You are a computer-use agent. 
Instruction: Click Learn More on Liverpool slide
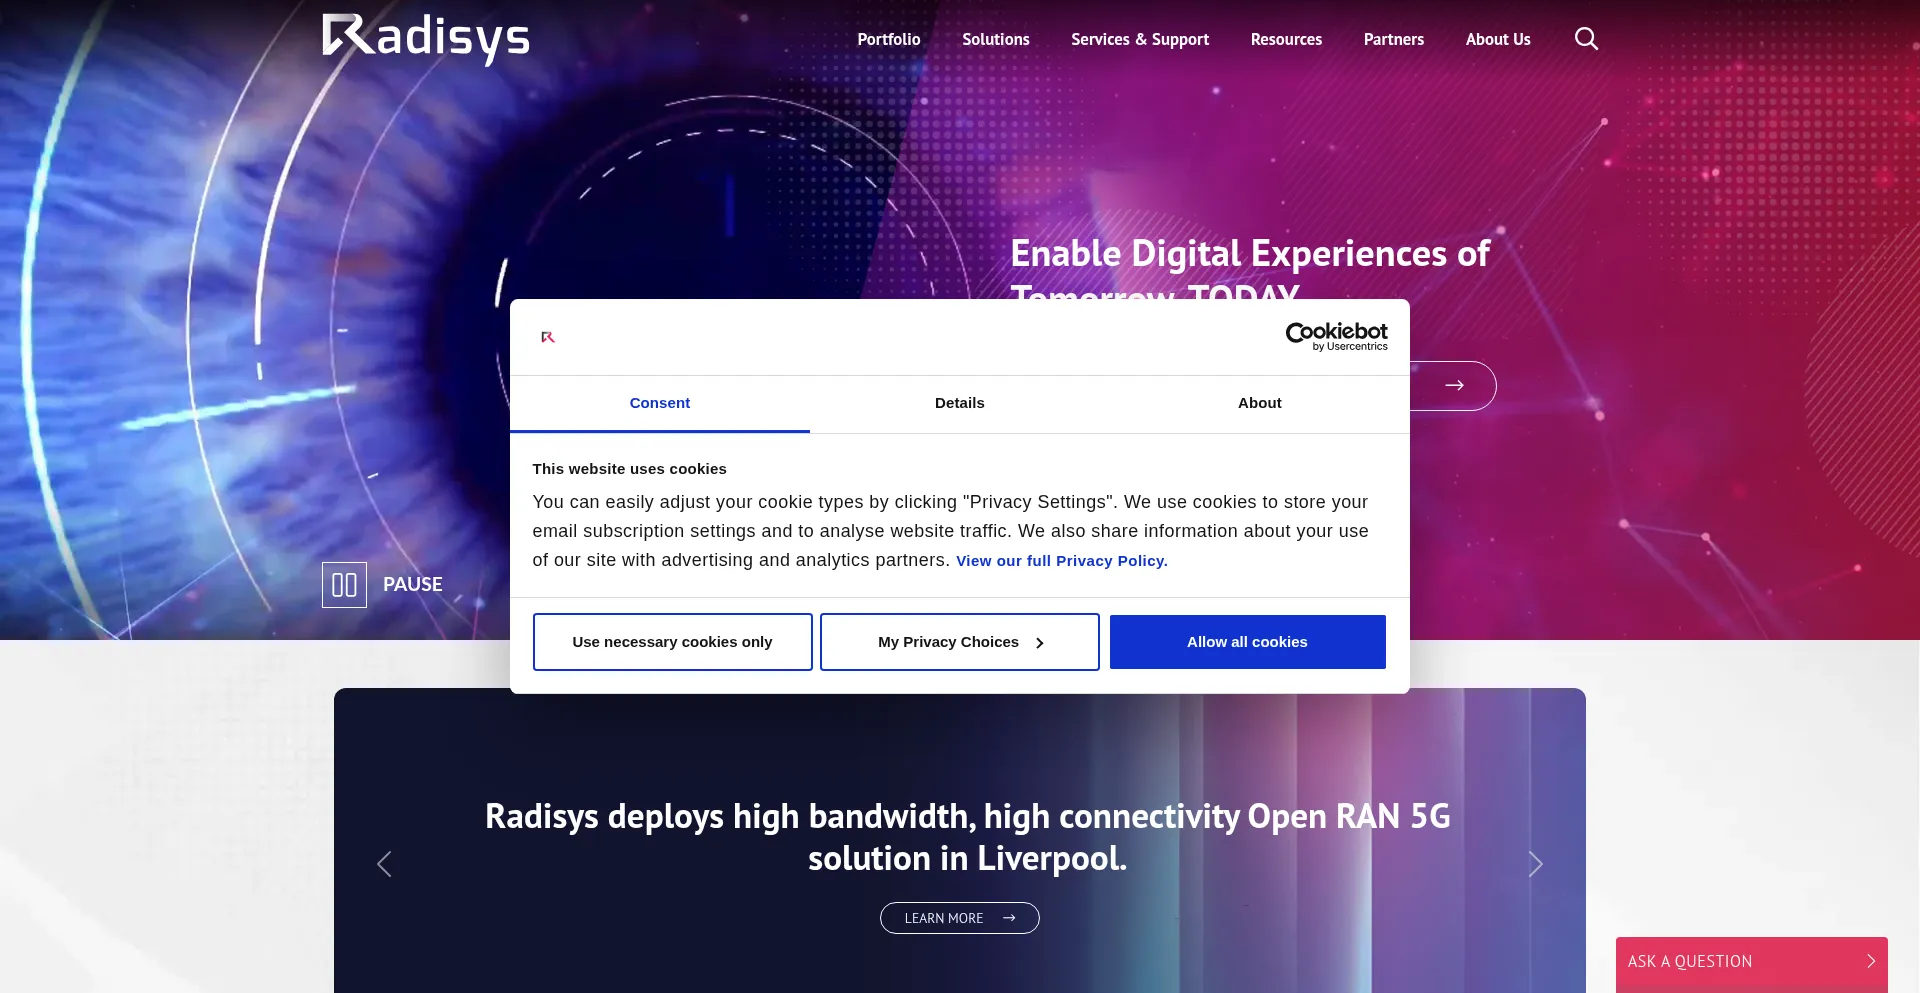(959, 918)
